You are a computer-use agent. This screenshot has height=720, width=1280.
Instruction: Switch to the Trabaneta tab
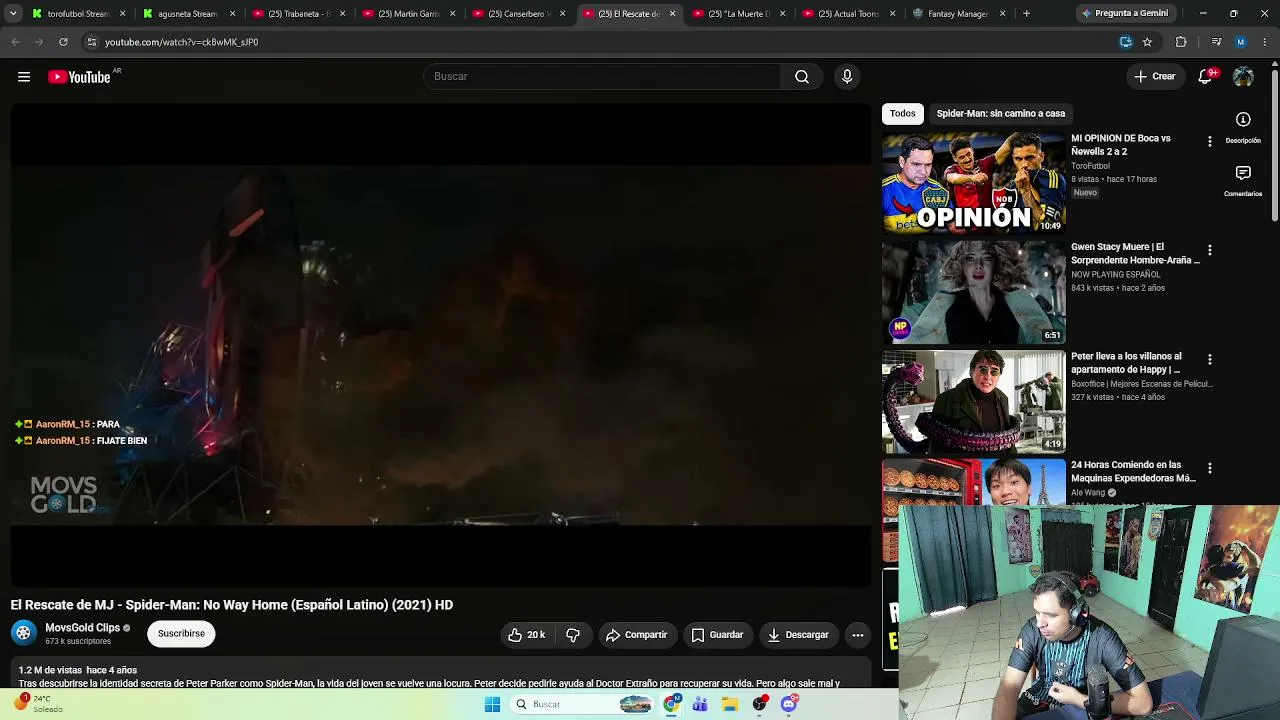(300, 14)
